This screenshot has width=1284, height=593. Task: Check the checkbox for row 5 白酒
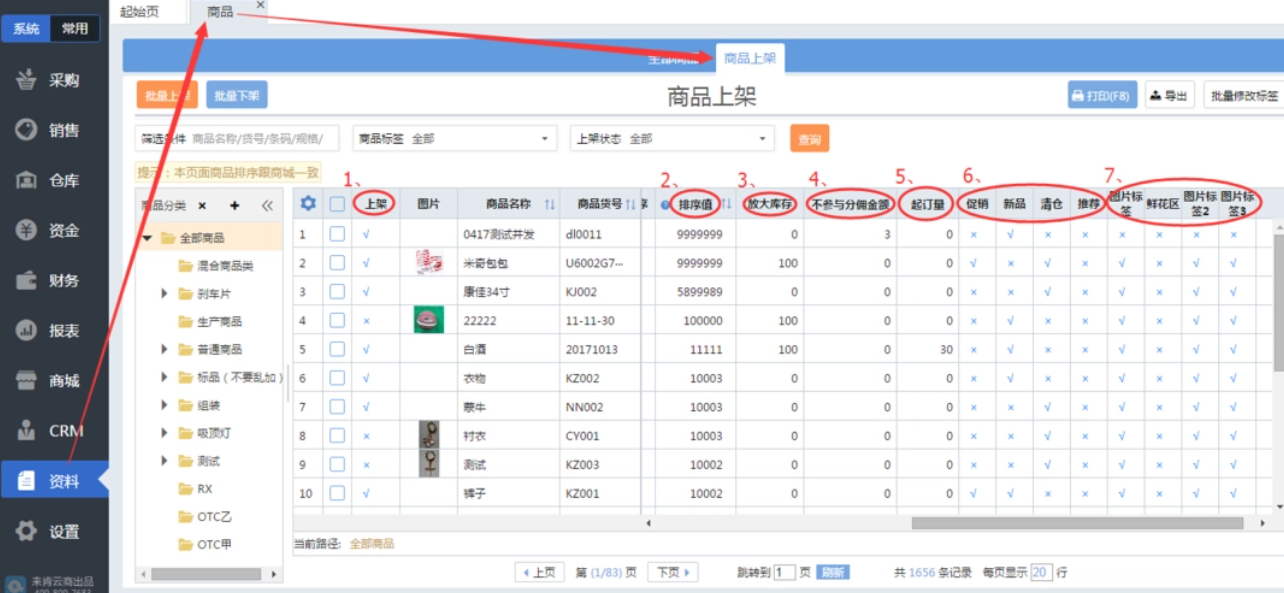coord(337,350)
